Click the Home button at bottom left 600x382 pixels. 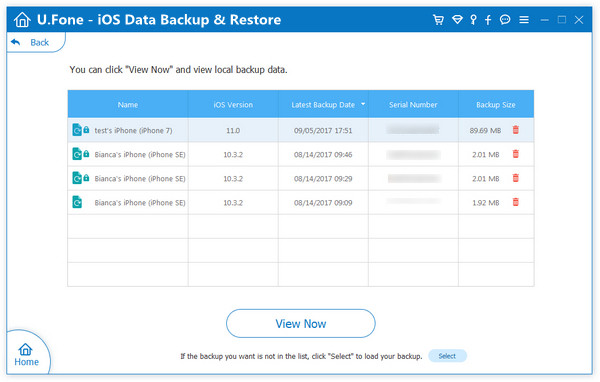(26, 355)
